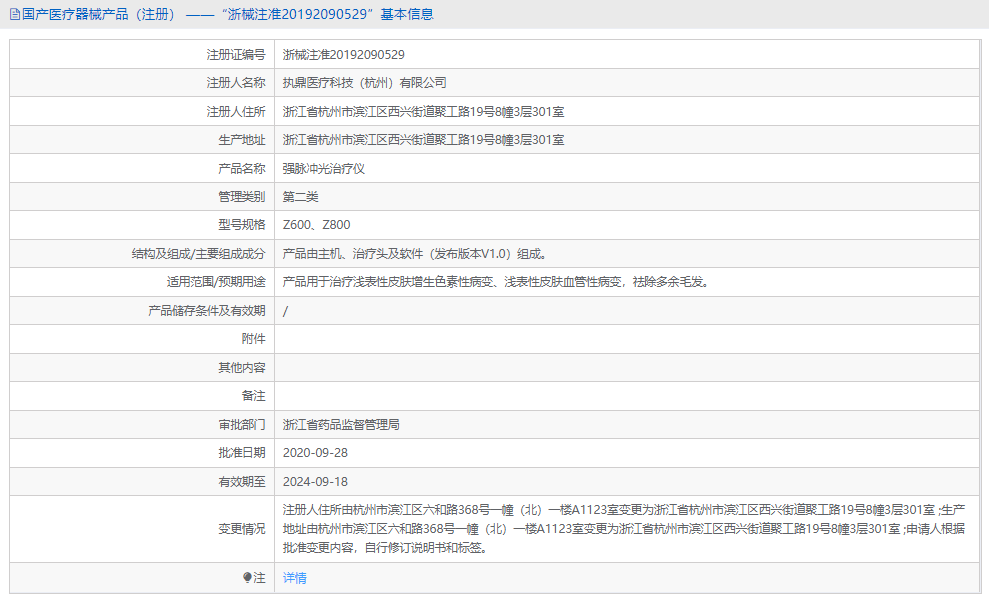Click the 审批部门 label
Viewport: 989px width, 600px height.
coord(242,425)
